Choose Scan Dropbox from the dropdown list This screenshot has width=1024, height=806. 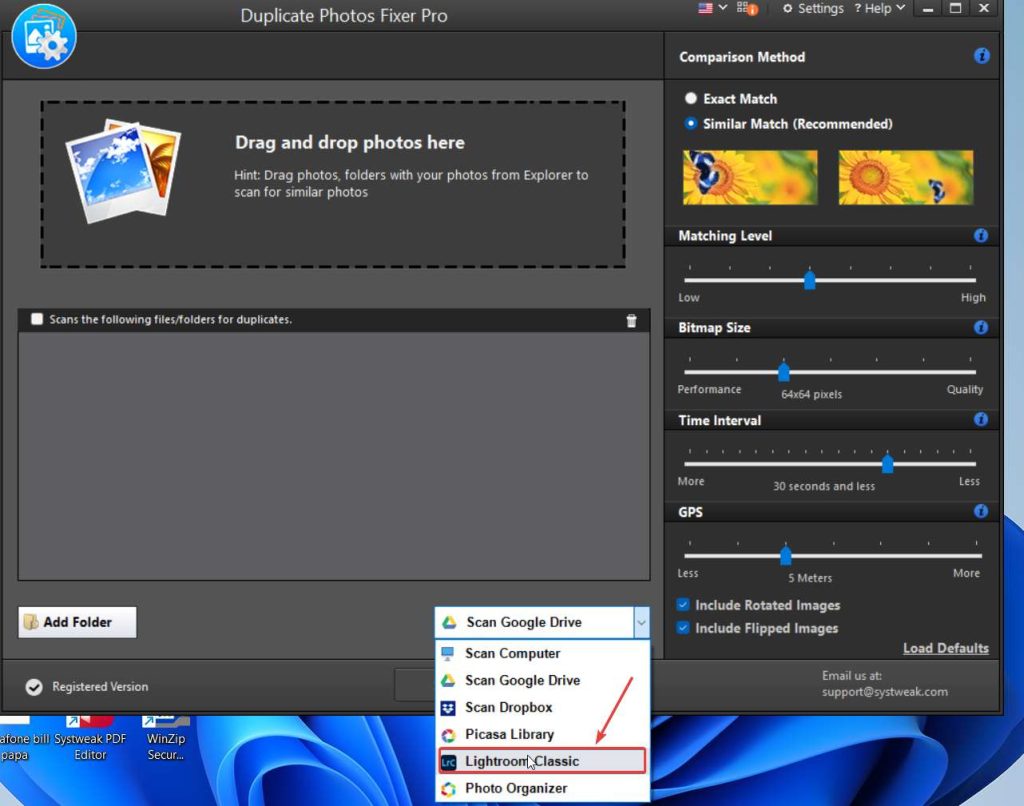tap(542, 707)
